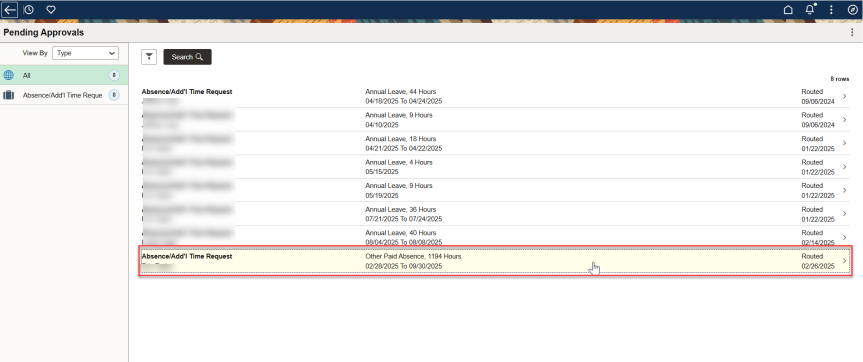Expand chevron for 04/10/2025 request row
The image size is (863, 362).
click(x=845, y=120)
